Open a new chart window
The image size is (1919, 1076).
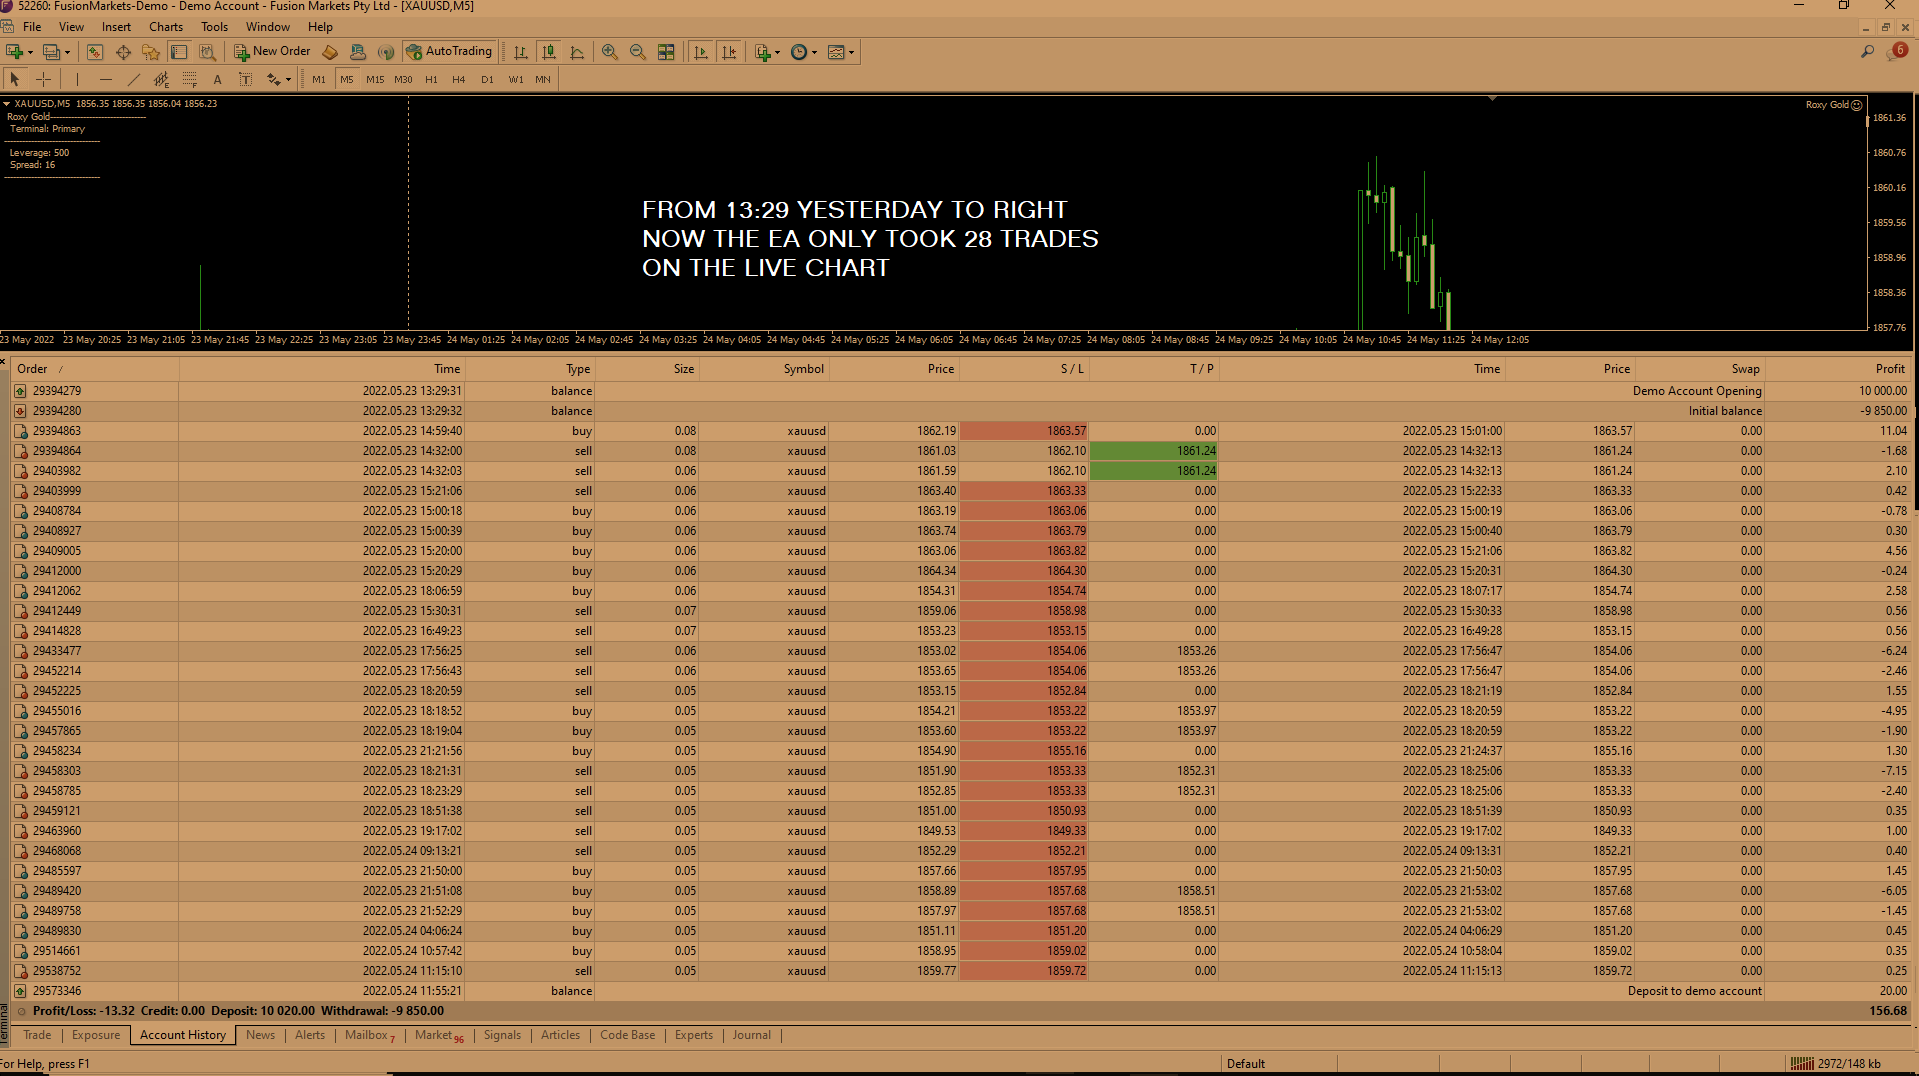click(x=15, y=52)
